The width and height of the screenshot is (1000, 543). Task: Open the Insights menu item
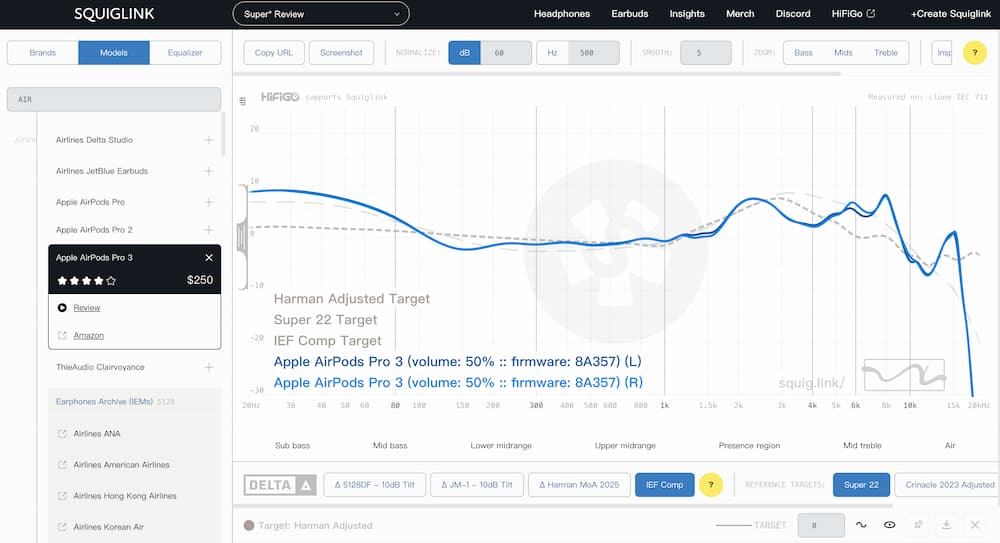[687, 14]
